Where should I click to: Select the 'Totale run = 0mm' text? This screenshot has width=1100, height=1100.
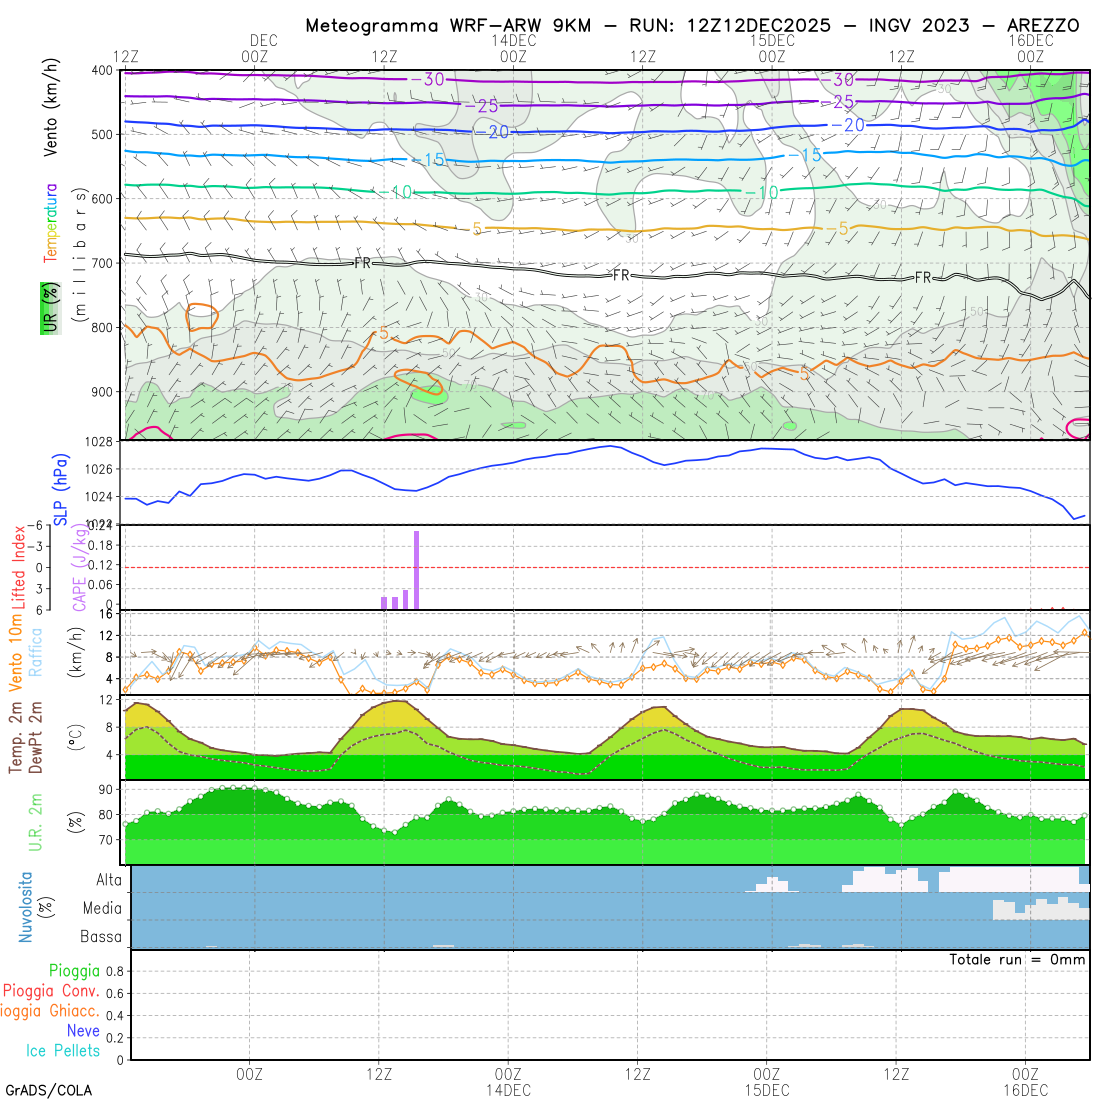[1016, 959]
